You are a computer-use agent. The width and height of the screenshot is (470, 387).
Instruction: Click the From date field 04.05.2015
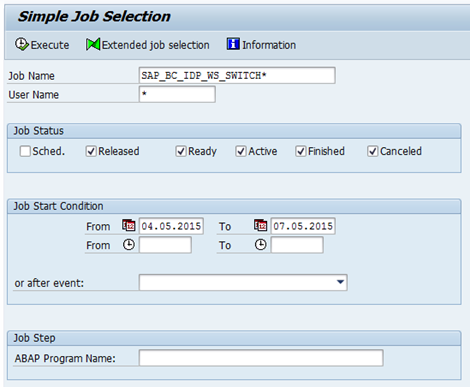[x=171, y=226]
